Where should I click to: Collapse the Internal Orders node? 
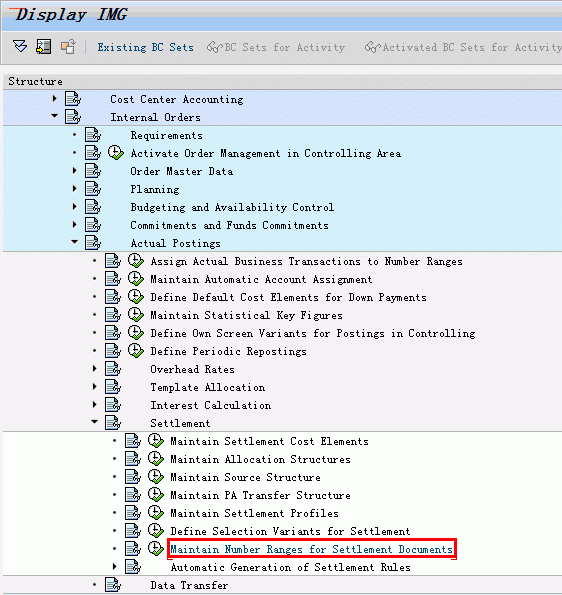(x=55, y=116)
